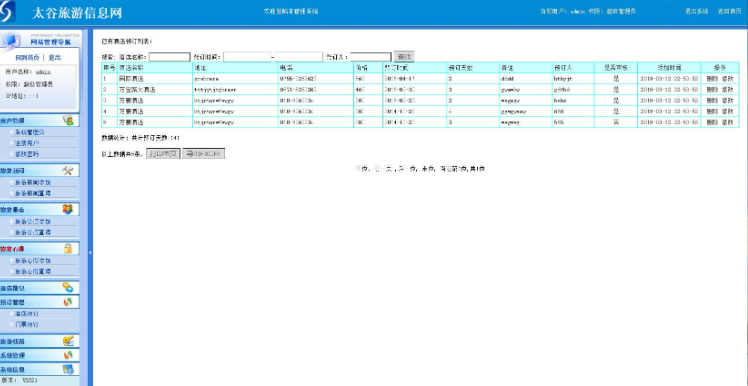Screen dimensions: 748x386
Task: Click the 预订天数 column header
Action: (x=473, y=68)
